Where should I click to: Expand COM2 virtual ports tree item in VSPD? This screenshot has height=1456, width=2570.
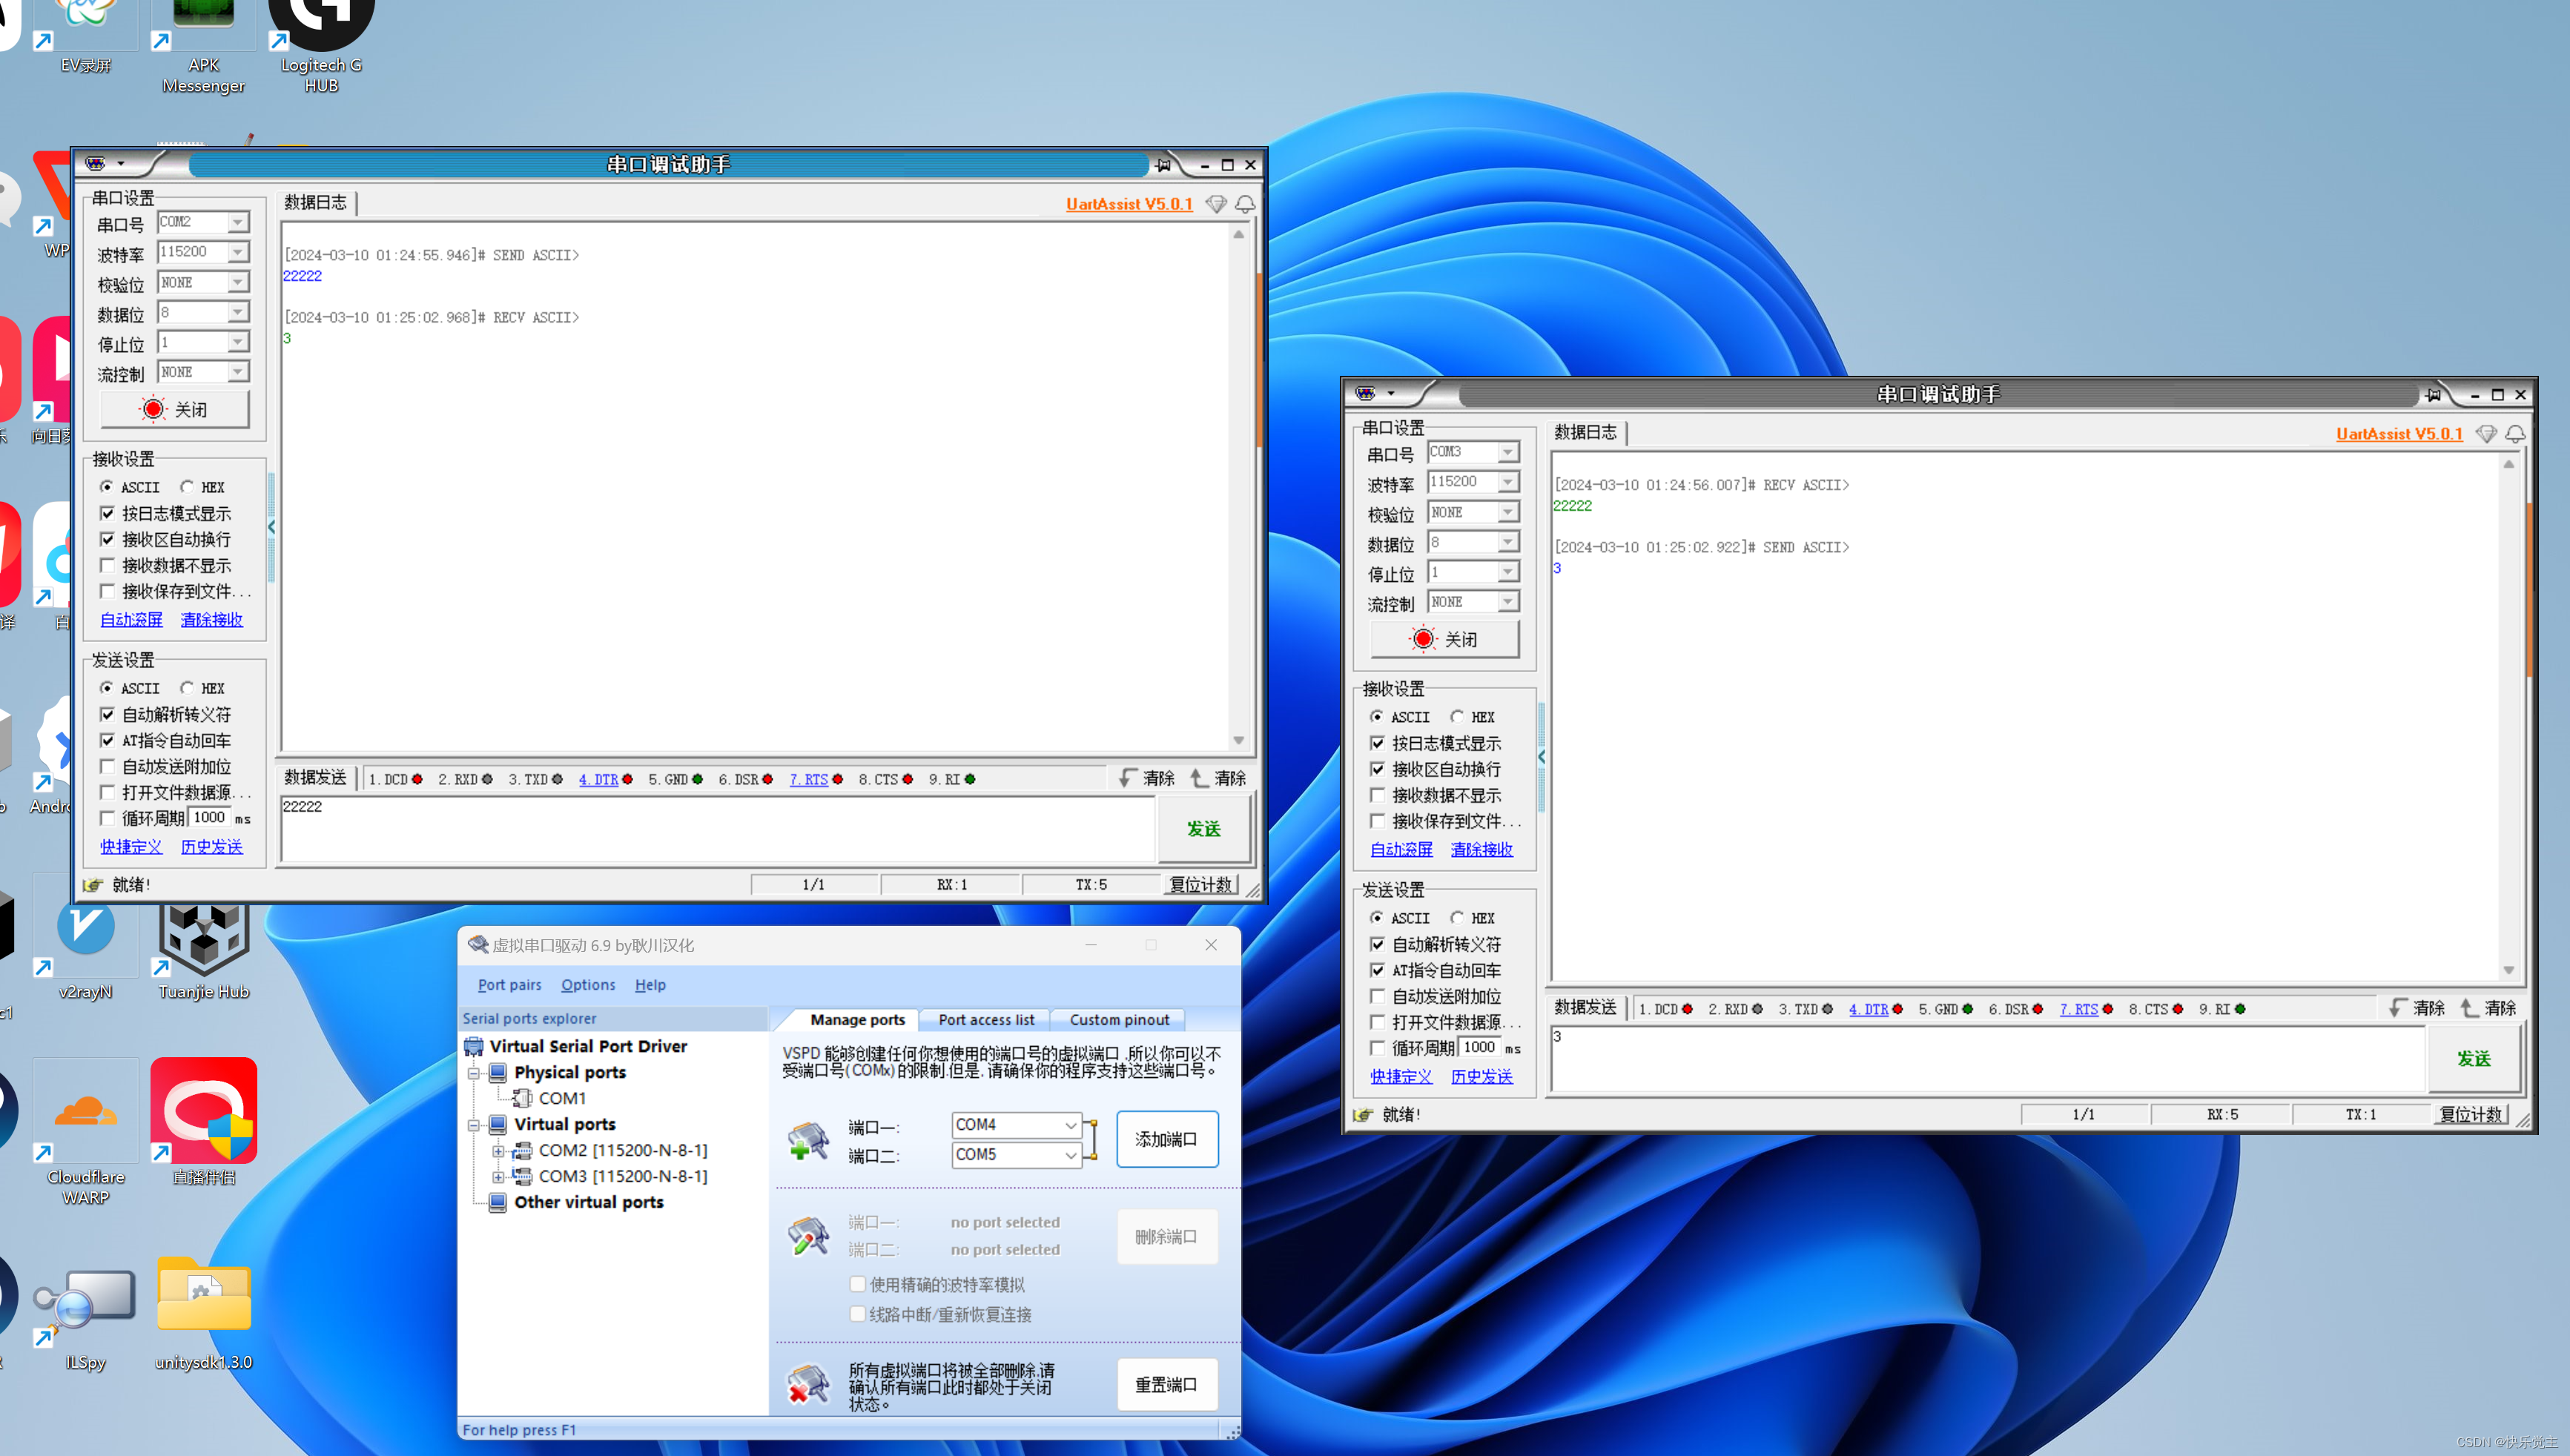click(x=496, y=1149)
